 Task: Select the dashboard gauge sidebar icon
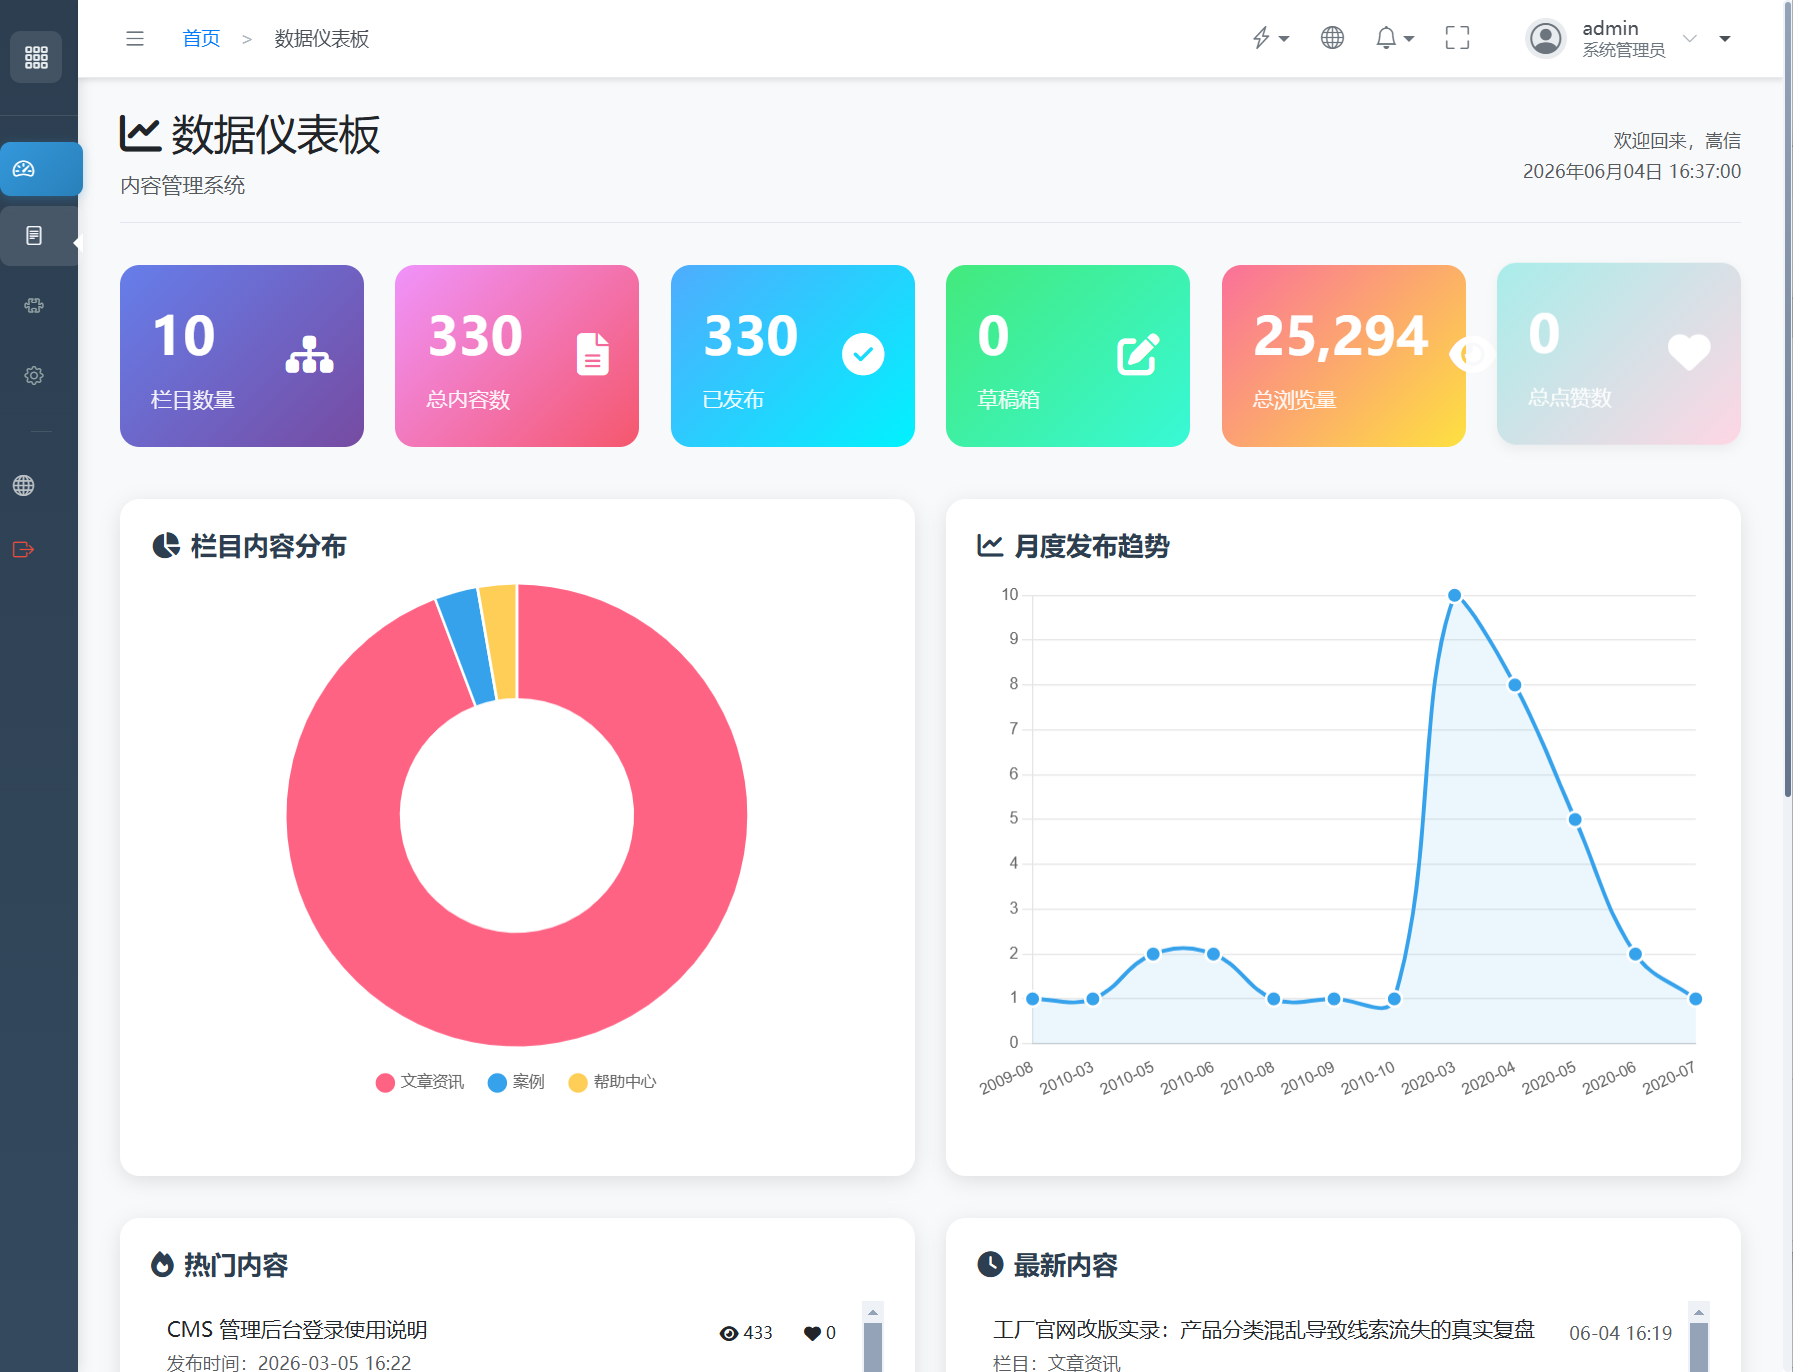pyautogui.click(x=24, y=169)
